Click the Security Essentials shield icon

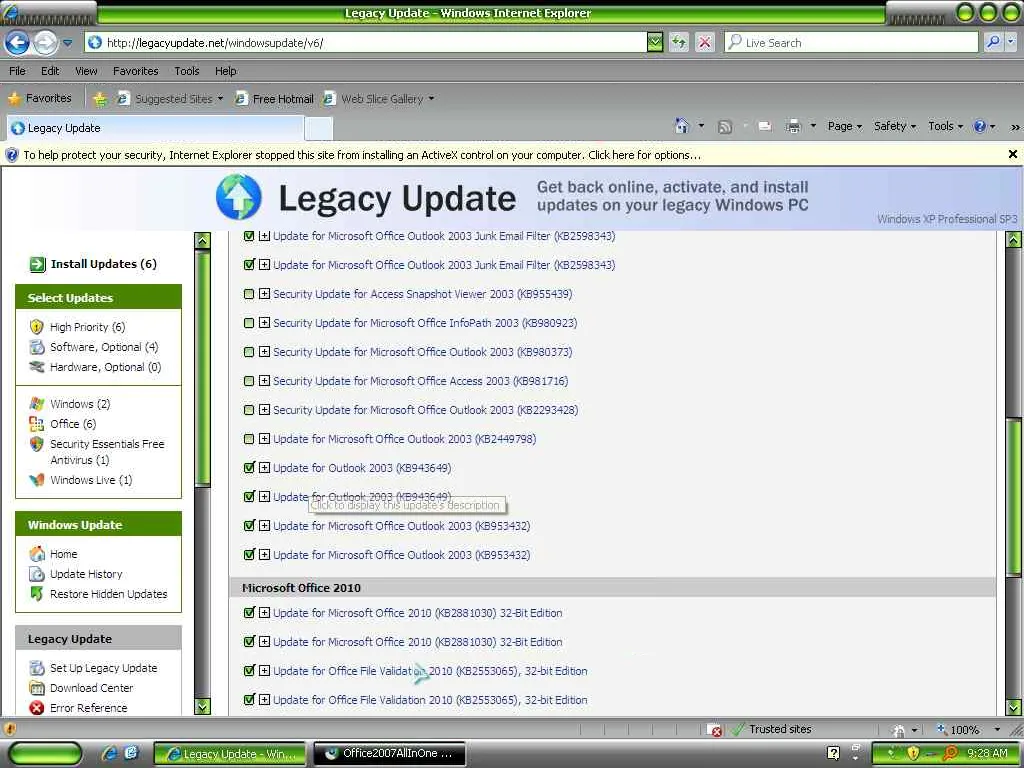(x=37, y=443)
